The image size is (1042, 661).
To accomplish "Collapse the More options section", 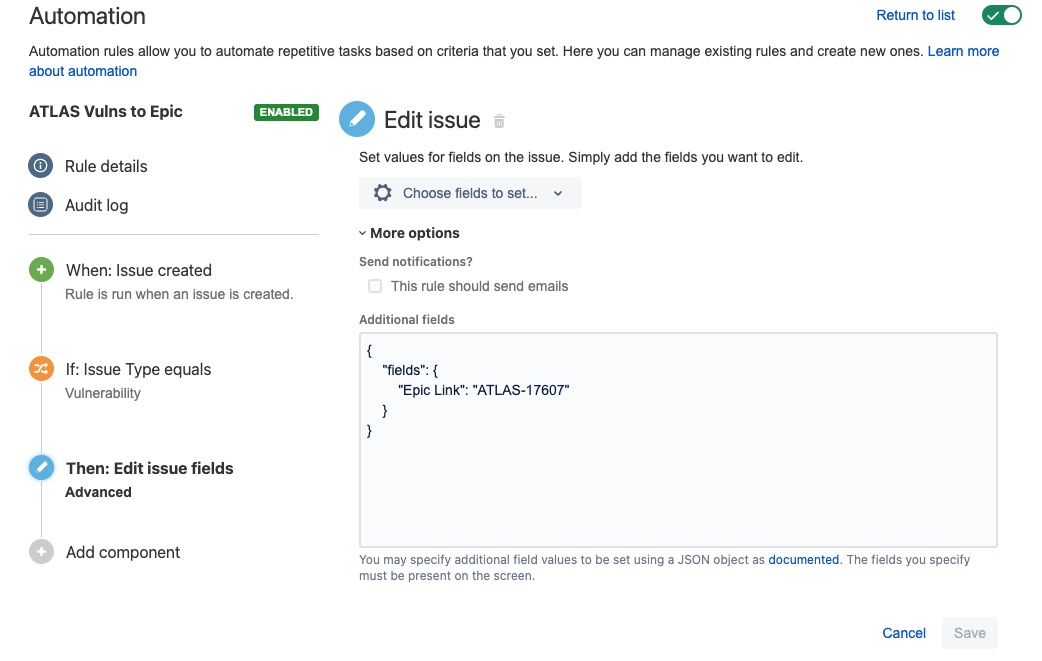I will (409, 233).
